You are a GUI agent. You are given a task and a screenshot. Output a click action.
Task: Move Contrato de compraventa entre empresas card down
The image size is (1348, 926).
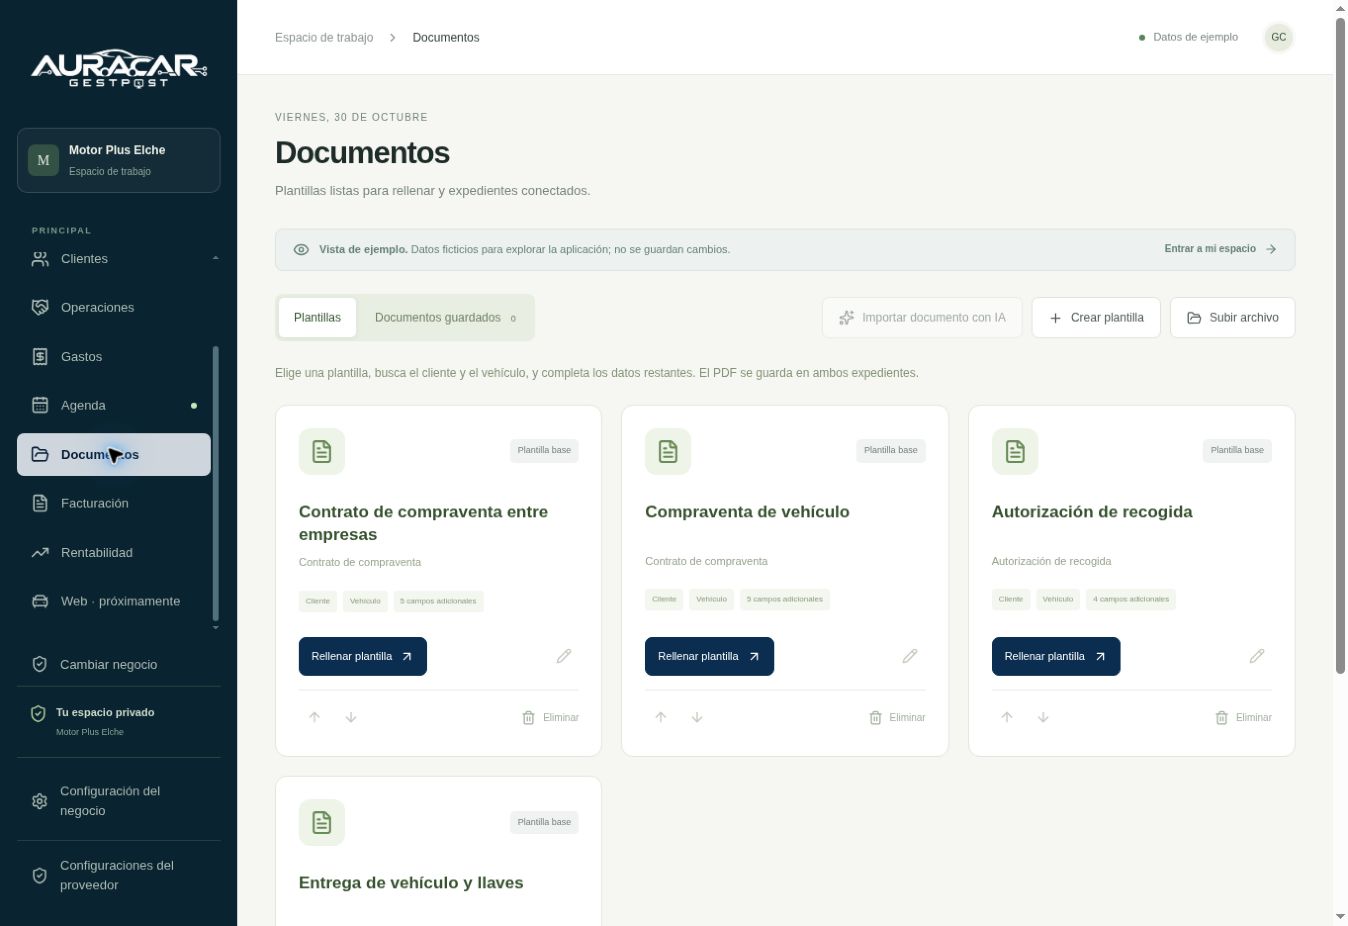(x=351, y=717)
